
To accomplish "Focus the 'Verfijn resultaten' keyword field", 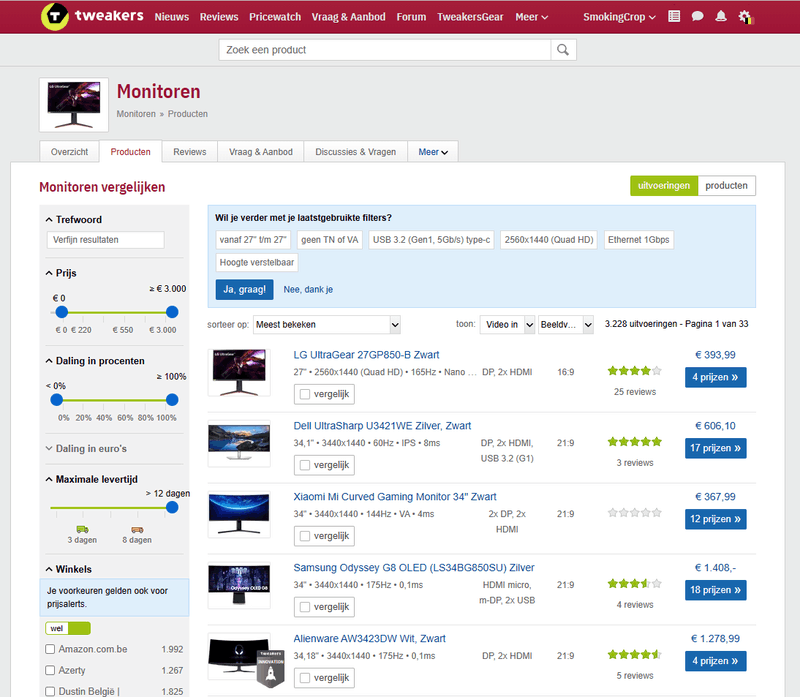I will [106, 240].
